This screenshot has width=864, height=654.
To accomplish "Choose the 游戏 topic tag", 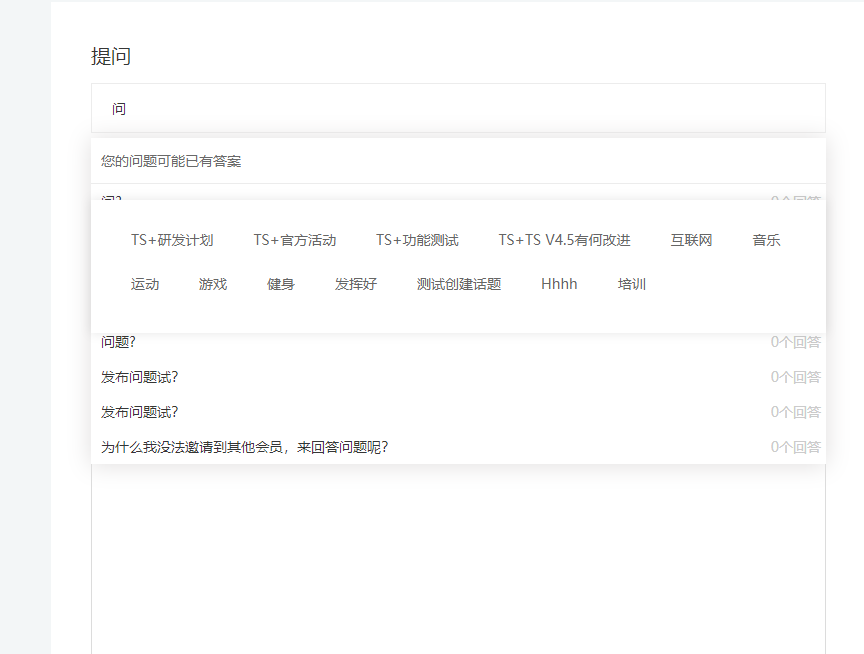I will 212,284.
